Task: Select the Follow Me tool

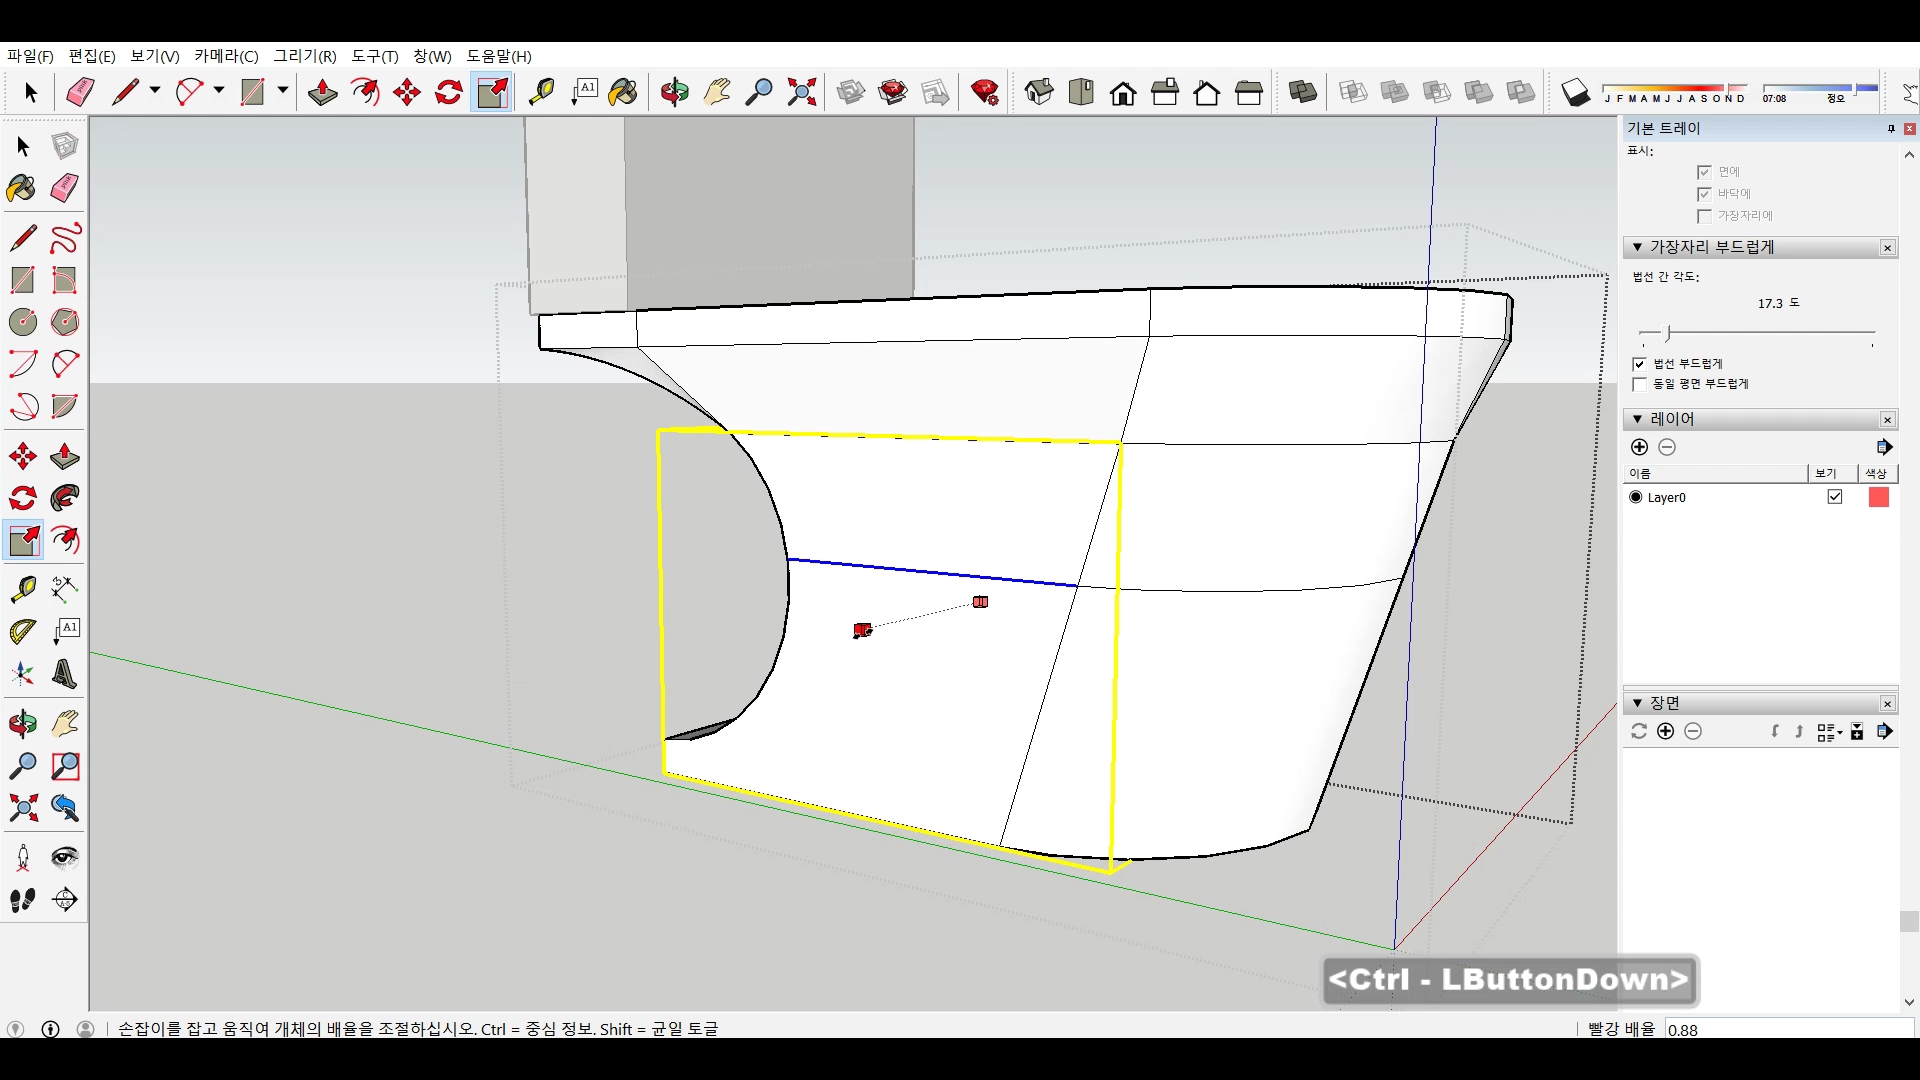Action: (65, 498)
